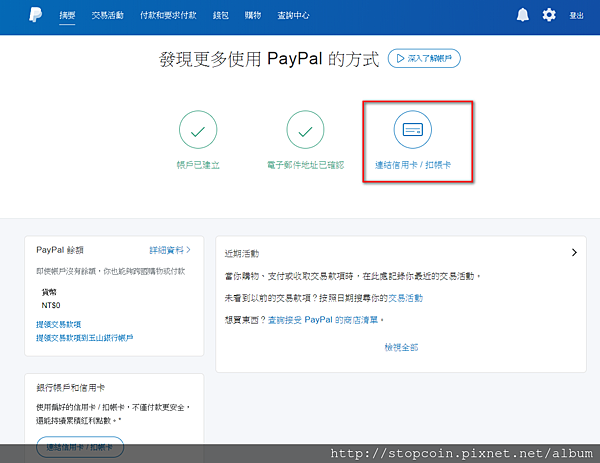Click the 檢視全部 link
600x463 pixels.
pyautogui.click(x=401, y=347)
